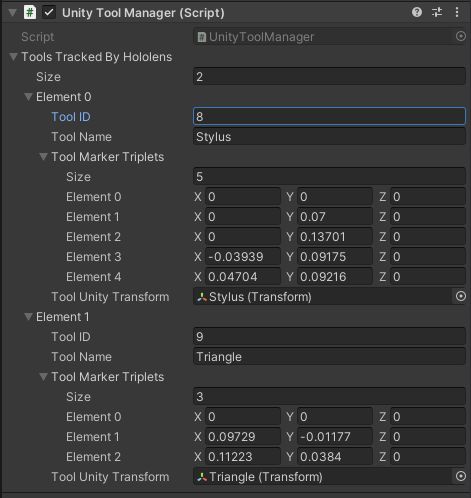Click Y field with value -0.01177
The width and height of the screenshot is (471, 498).
point(335,437)
